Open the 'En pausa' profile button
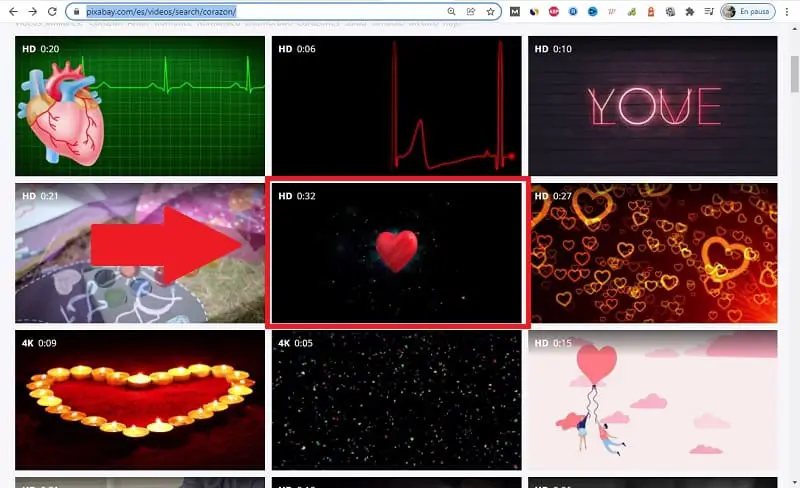Viewport: 800px width, 488px height. click(x=747, y=11)
